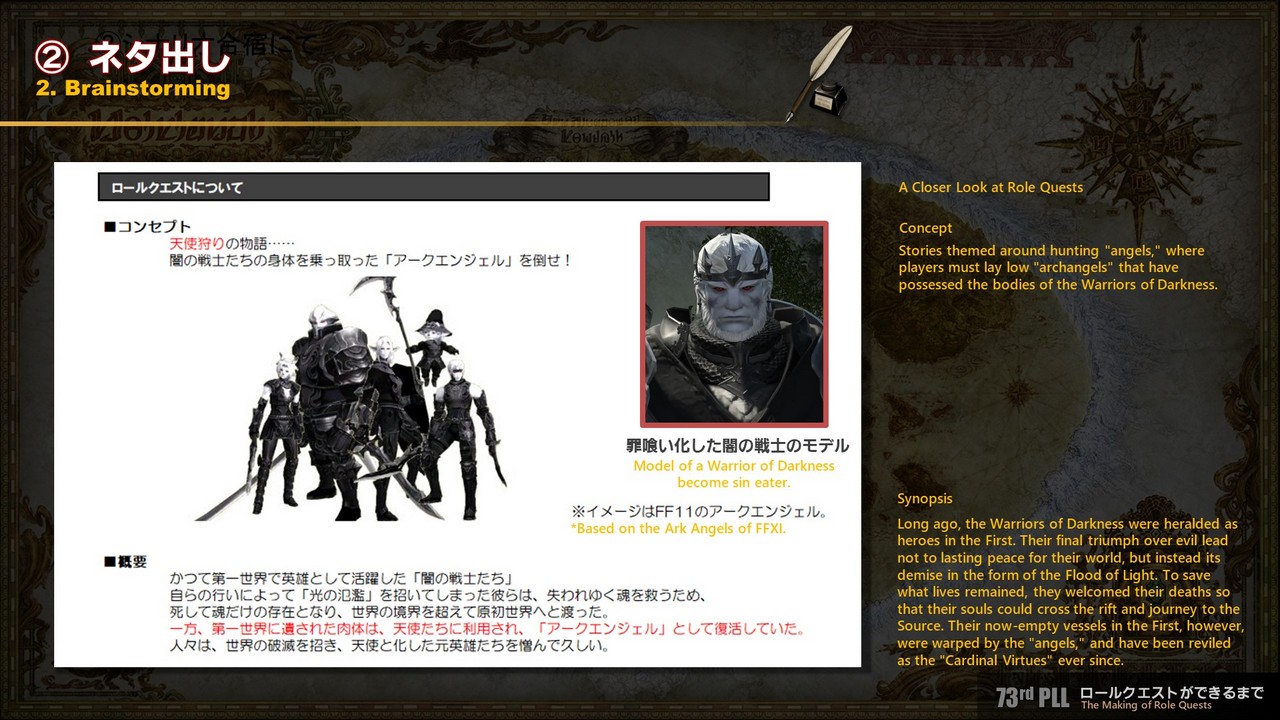
Task: Click the "2. Brainstorming" subtitle
Action: 133,88
